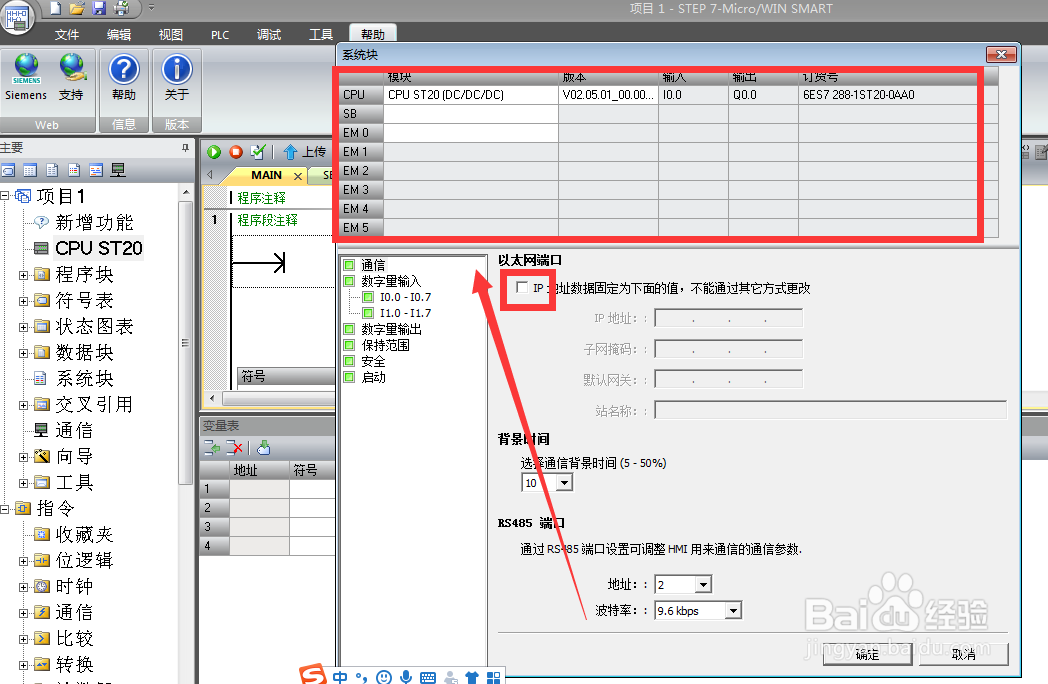Click the Sogou input method S icon
1048x684 pixels.
313,674
